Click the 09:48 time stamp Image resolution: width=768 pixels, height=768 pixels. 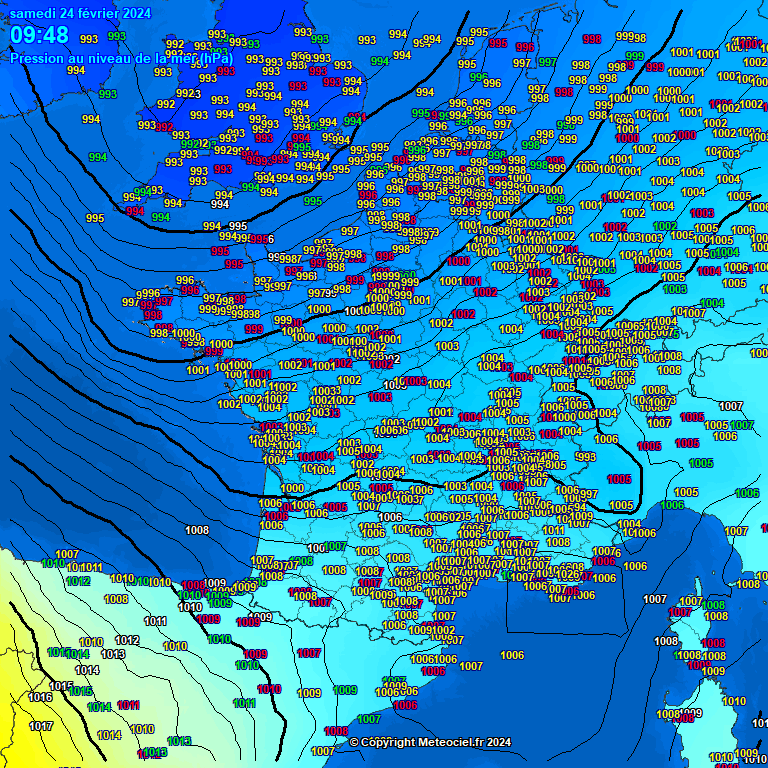coord(40,36)
